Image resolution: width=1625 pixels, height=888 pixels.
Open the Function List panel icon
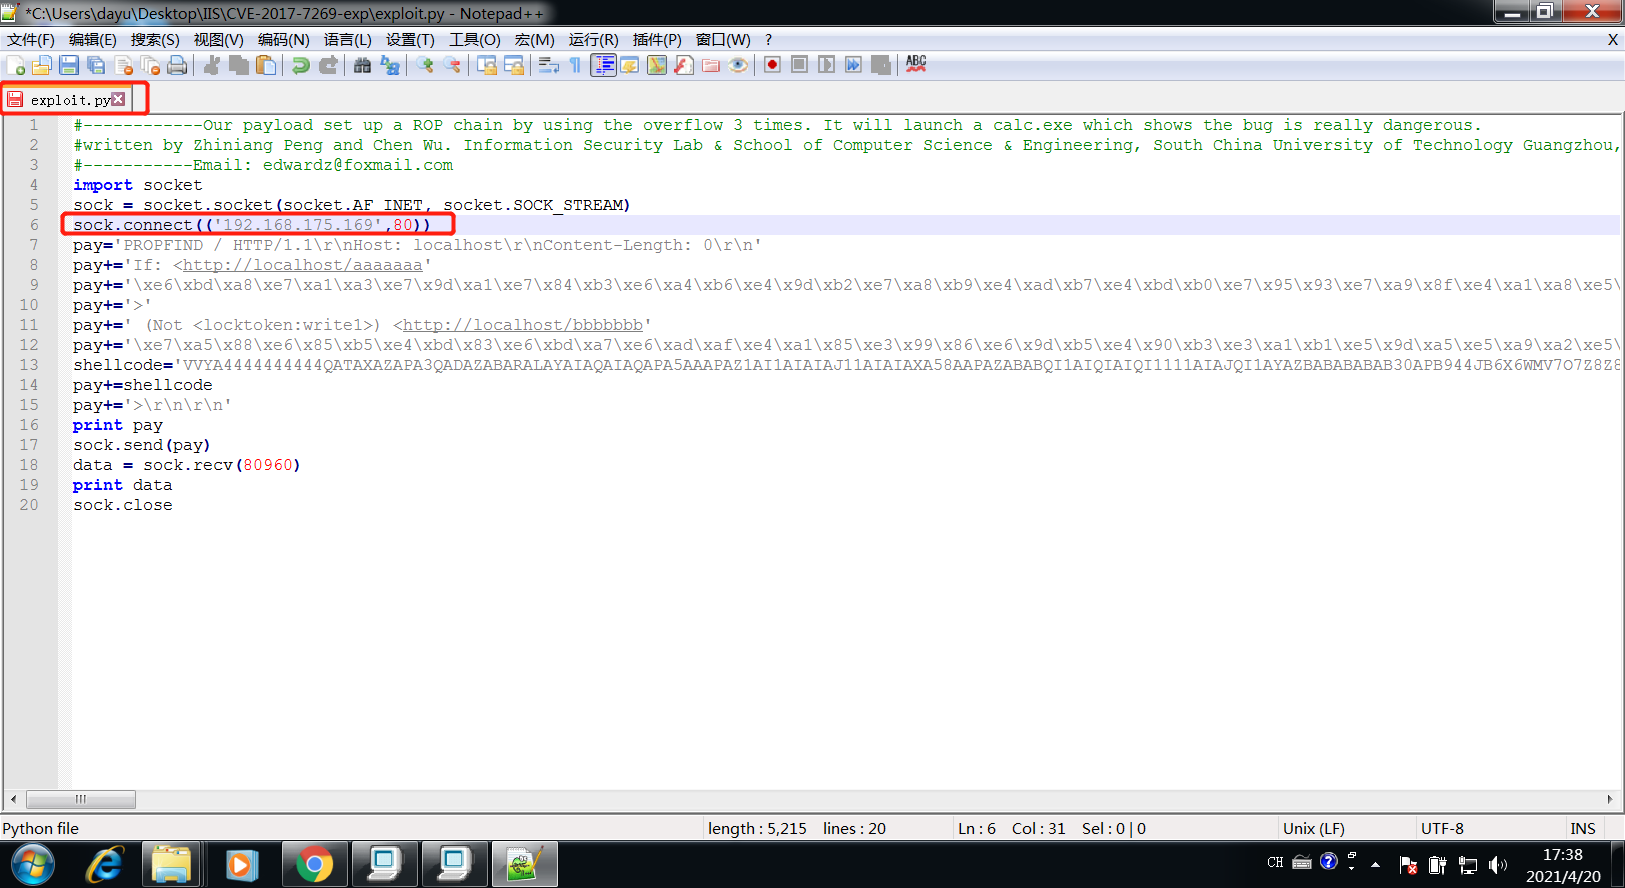coord(684,65)
